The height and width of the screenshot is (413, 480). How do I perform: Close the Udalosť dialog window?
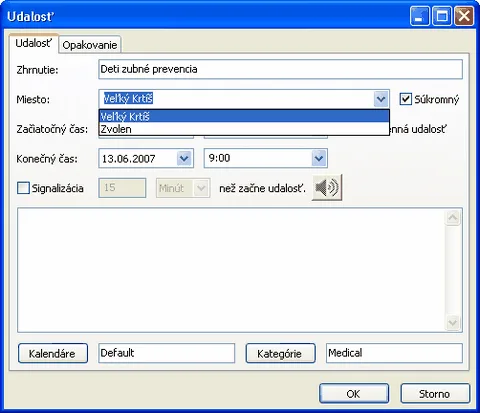pyautogui.click(x=464, y=16)
